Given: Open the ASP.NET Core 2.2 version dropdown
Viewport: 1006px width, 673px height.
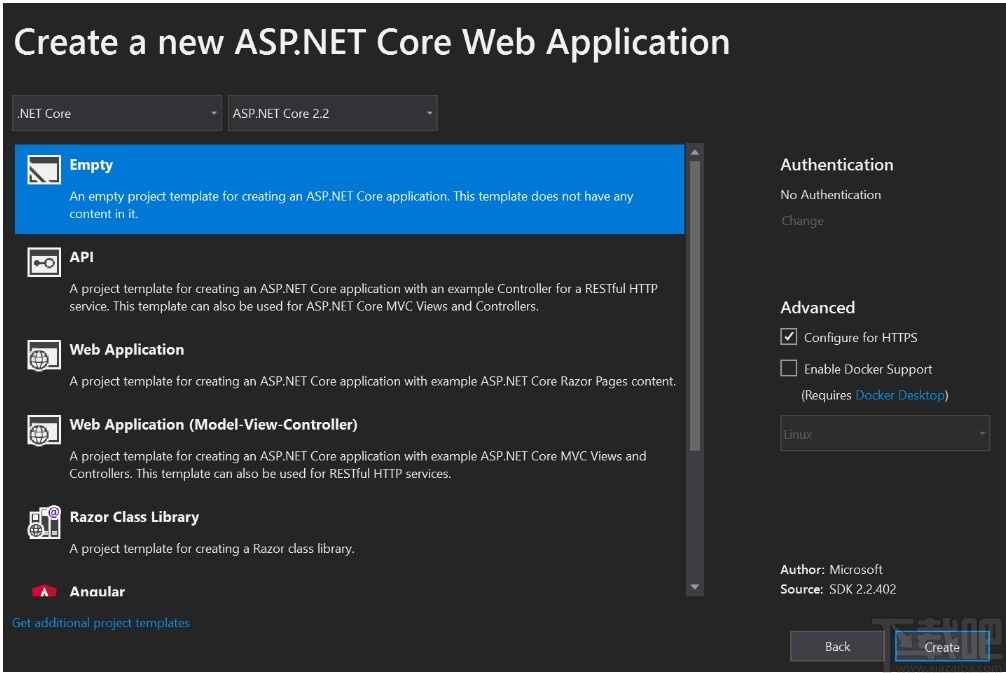Looking at the screenshot, I should point(333,114).
